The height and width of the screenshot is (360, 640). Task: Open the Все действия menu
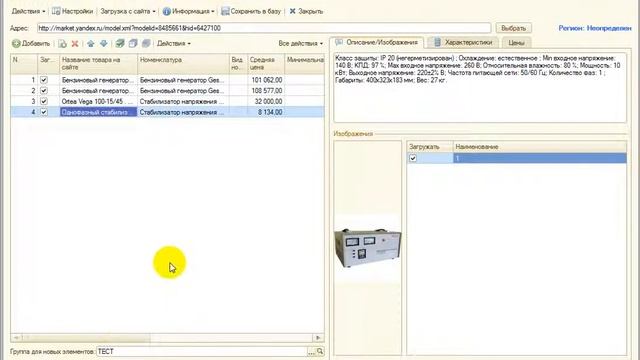click(x=301, y=43)
